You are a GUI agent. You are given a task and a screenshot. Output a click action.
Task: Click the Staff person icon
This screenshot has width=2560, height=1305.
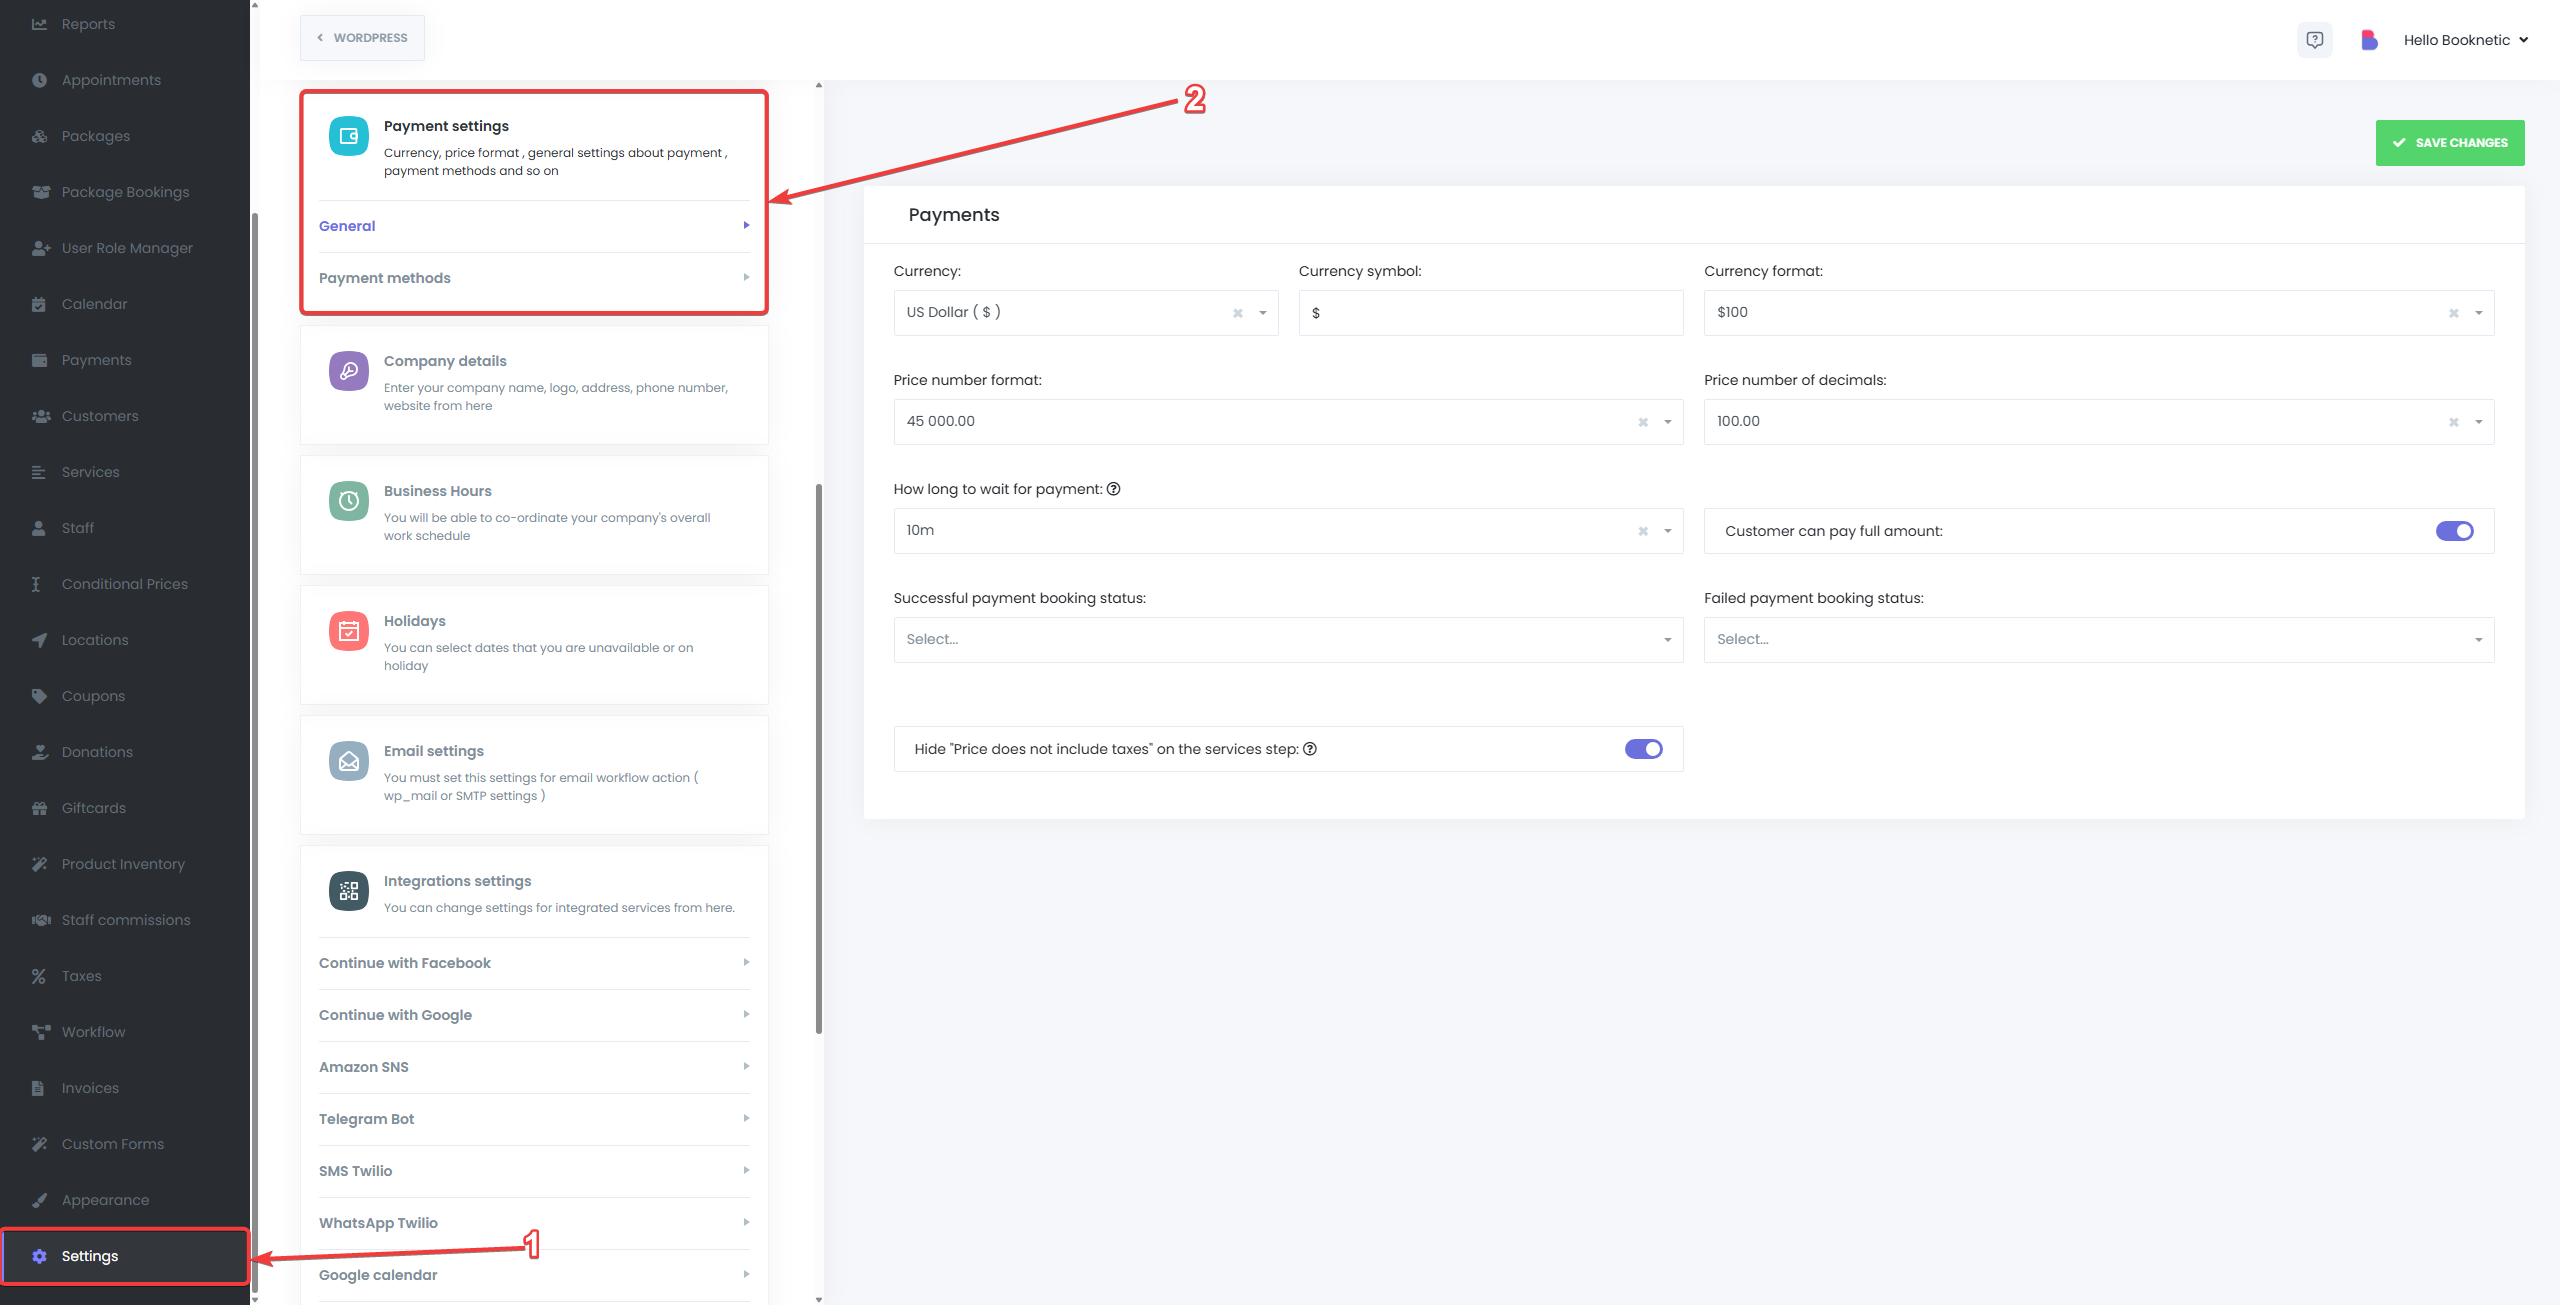coord(39,528)
